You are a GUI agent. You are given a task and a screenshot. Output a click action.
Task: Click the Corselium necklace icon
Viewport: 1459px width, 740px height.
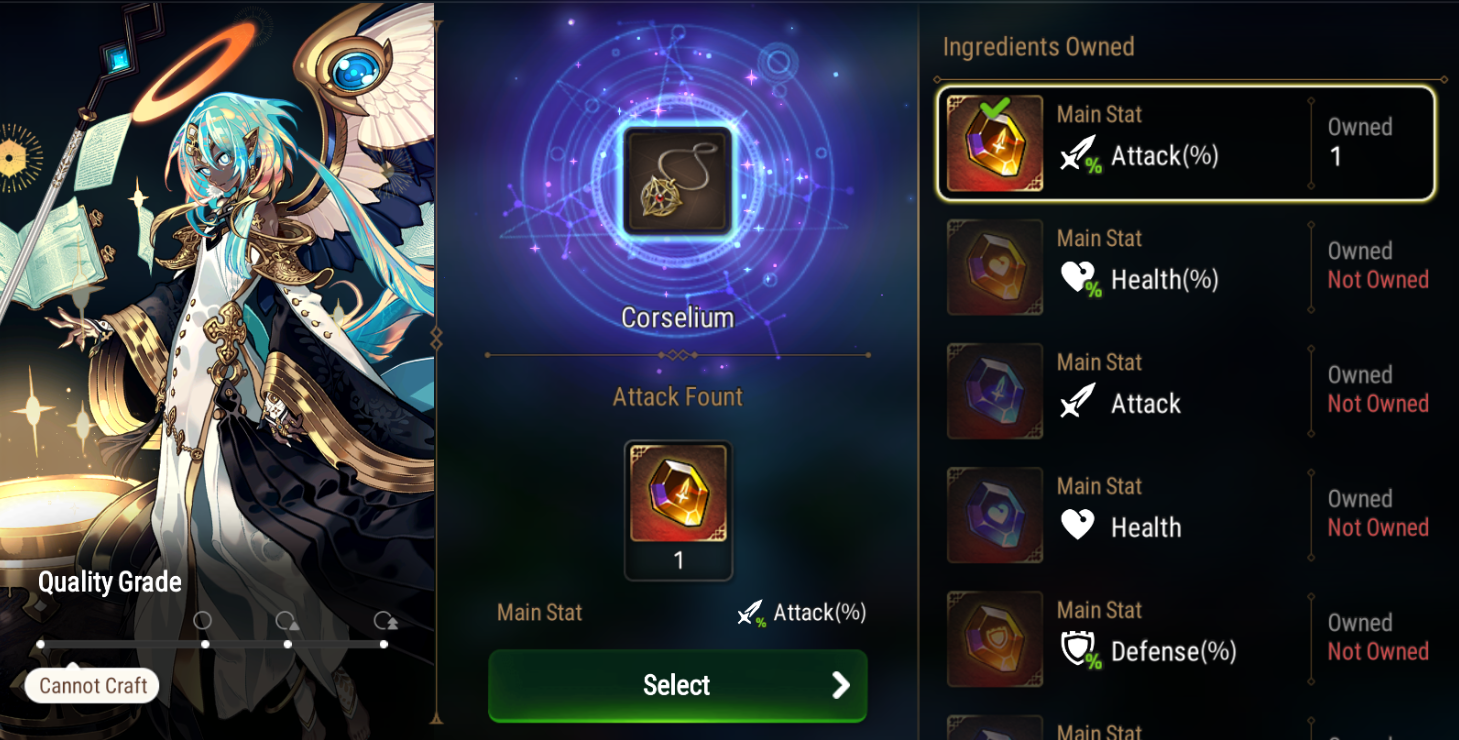(x=678, y=181)
